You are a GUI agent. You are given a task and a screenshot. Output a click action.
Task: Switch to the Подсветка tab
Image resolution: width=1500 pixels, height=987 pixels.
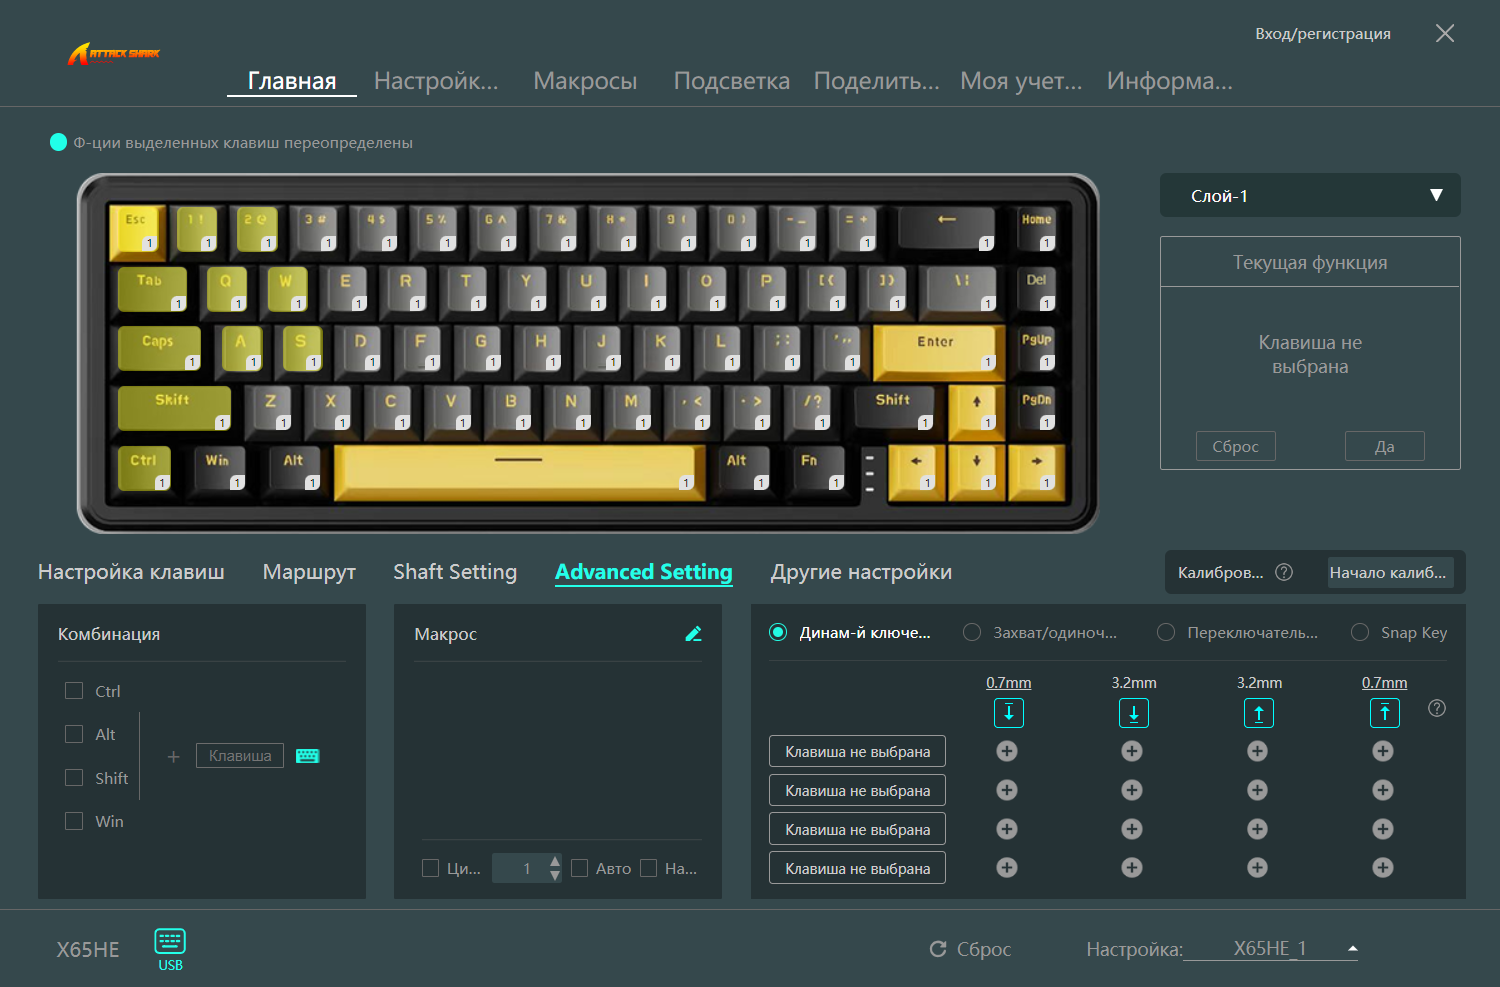(x=732, y=81)
